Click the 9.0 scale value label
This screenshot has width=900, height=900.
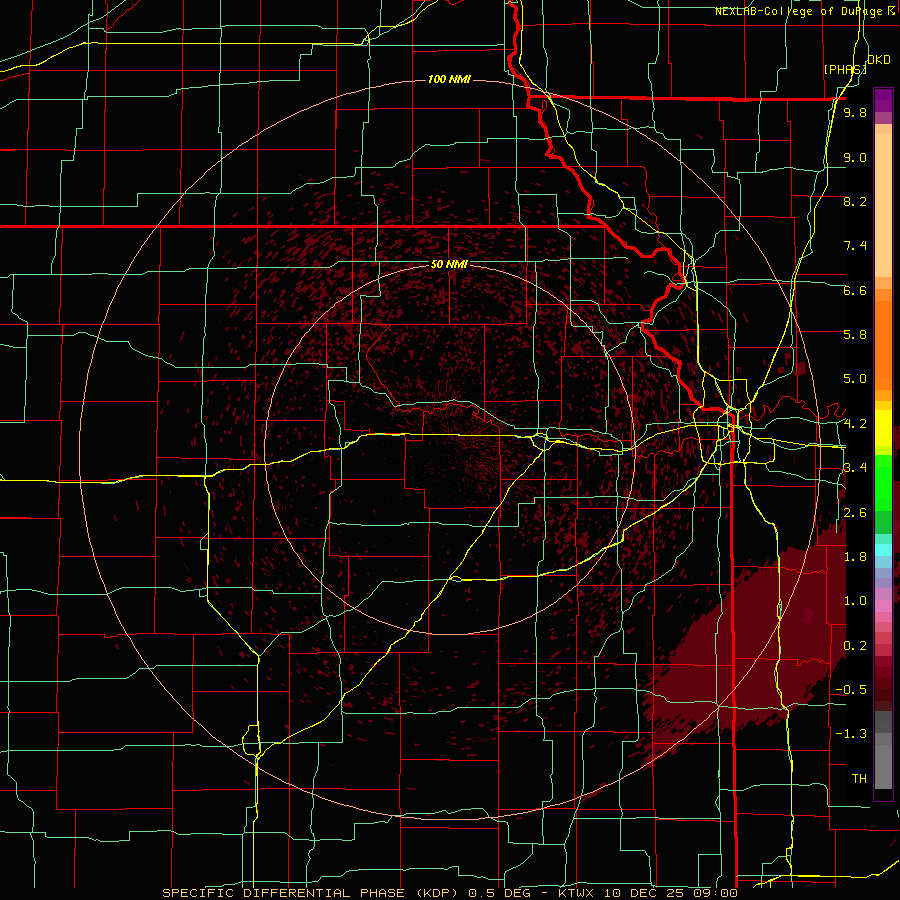tap(855, 157)
